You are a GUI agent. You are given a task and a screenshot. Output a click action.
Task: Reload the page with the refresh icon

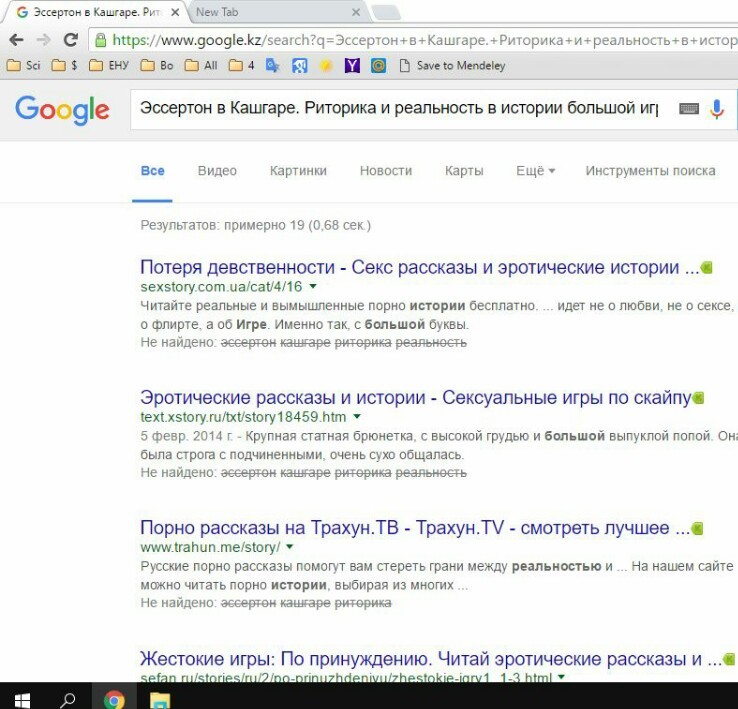[71, 40]
